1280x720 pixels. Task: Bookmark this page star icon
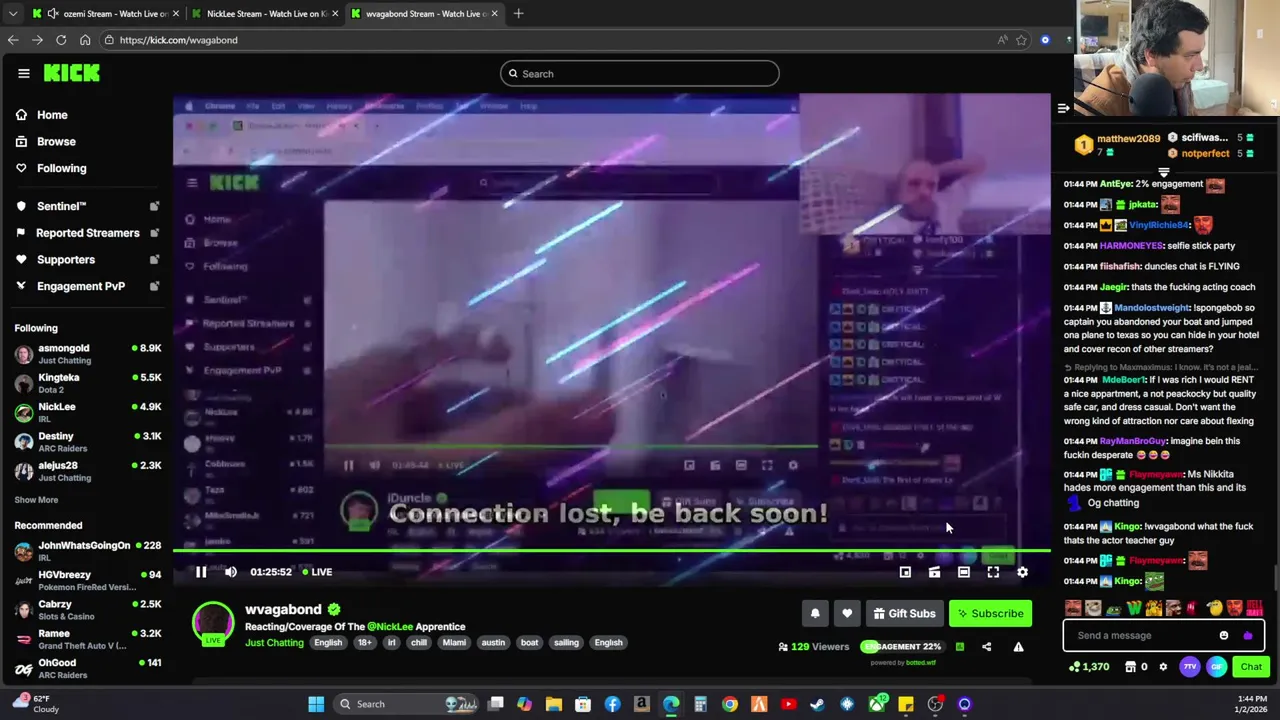pyautogui.click(x=1021, y=40)
